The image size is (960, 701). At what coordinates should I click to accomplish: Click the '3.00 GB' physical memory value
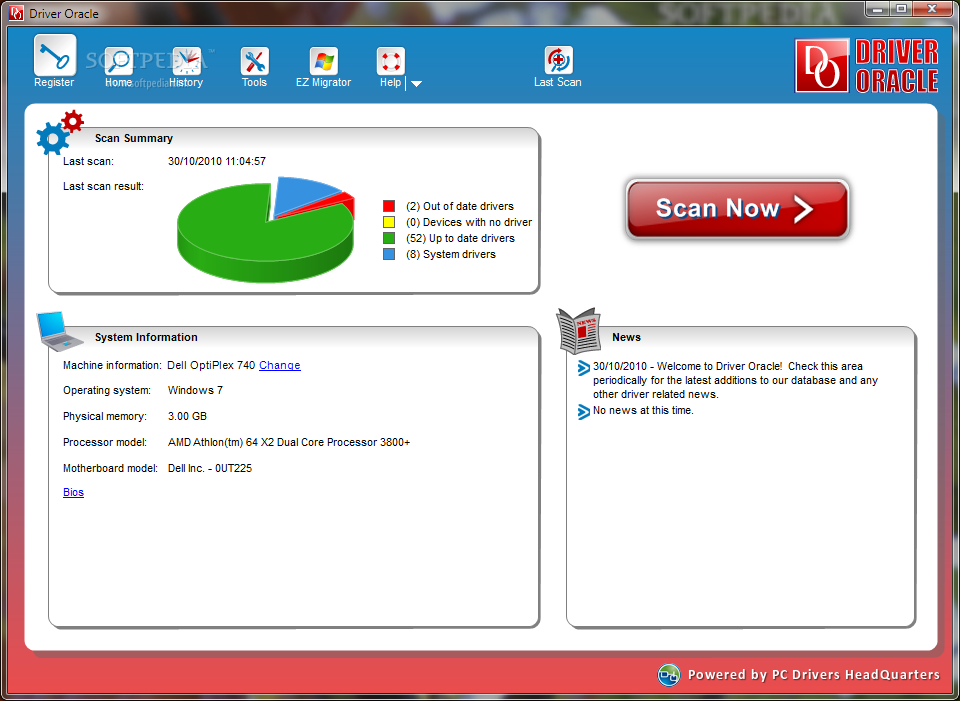tap(187, 416)
